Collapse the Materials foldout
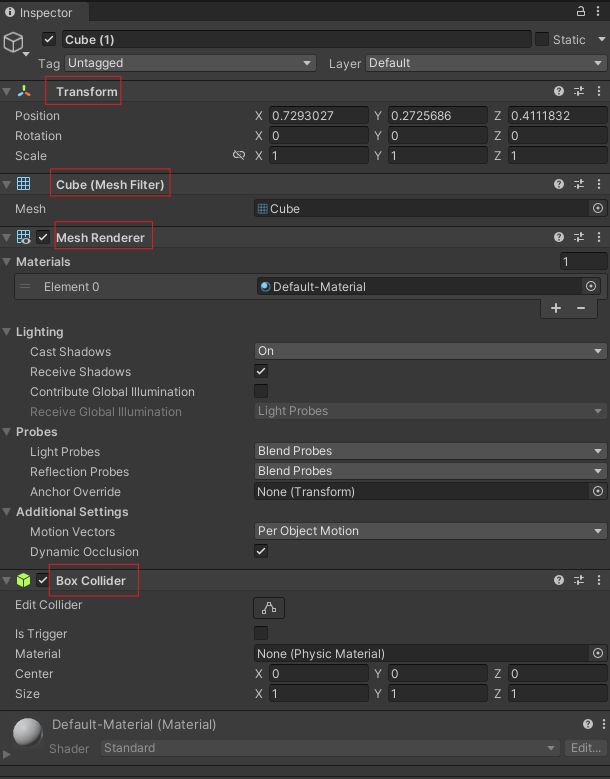610x779 pixels. click(6, 261)
